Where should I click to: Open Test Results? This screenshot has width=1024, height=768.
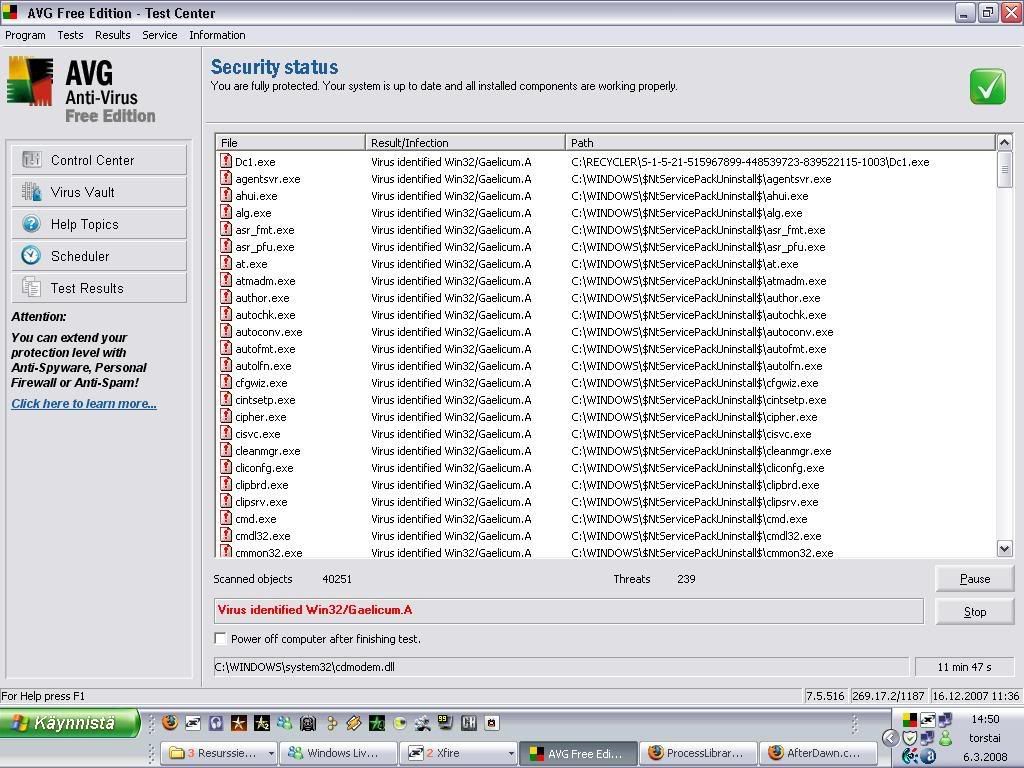pyautogui.click(x=99, y=288)
